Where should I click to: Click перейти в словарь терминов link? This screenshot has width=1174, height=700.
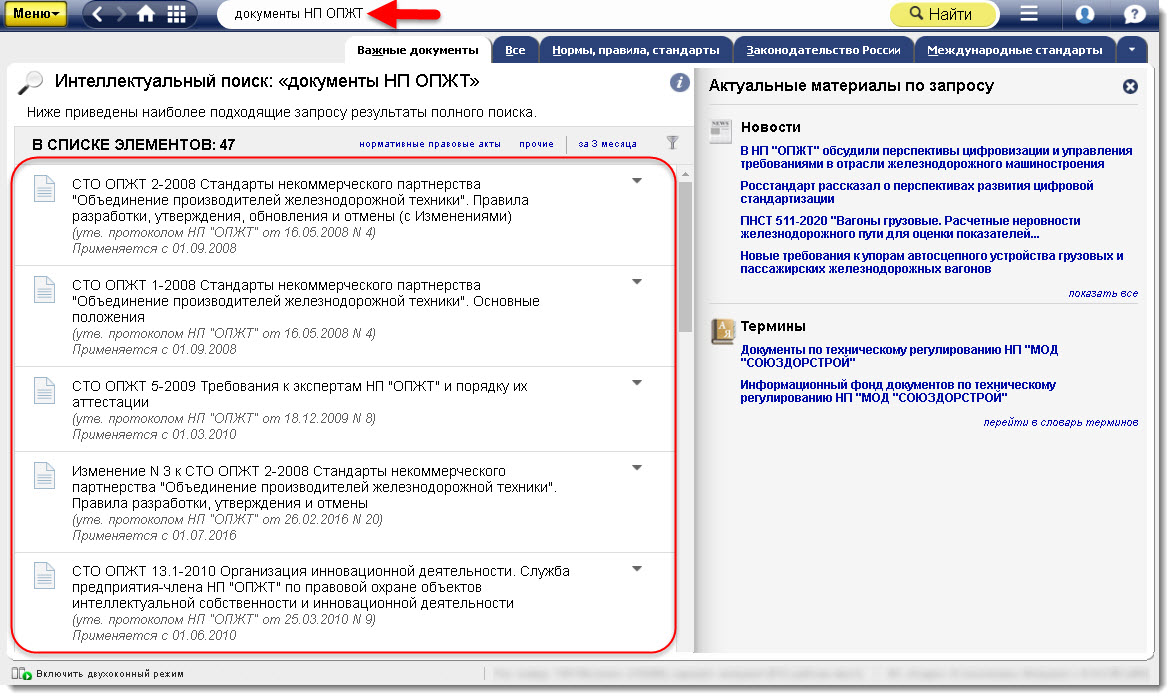coord(1060,422)
